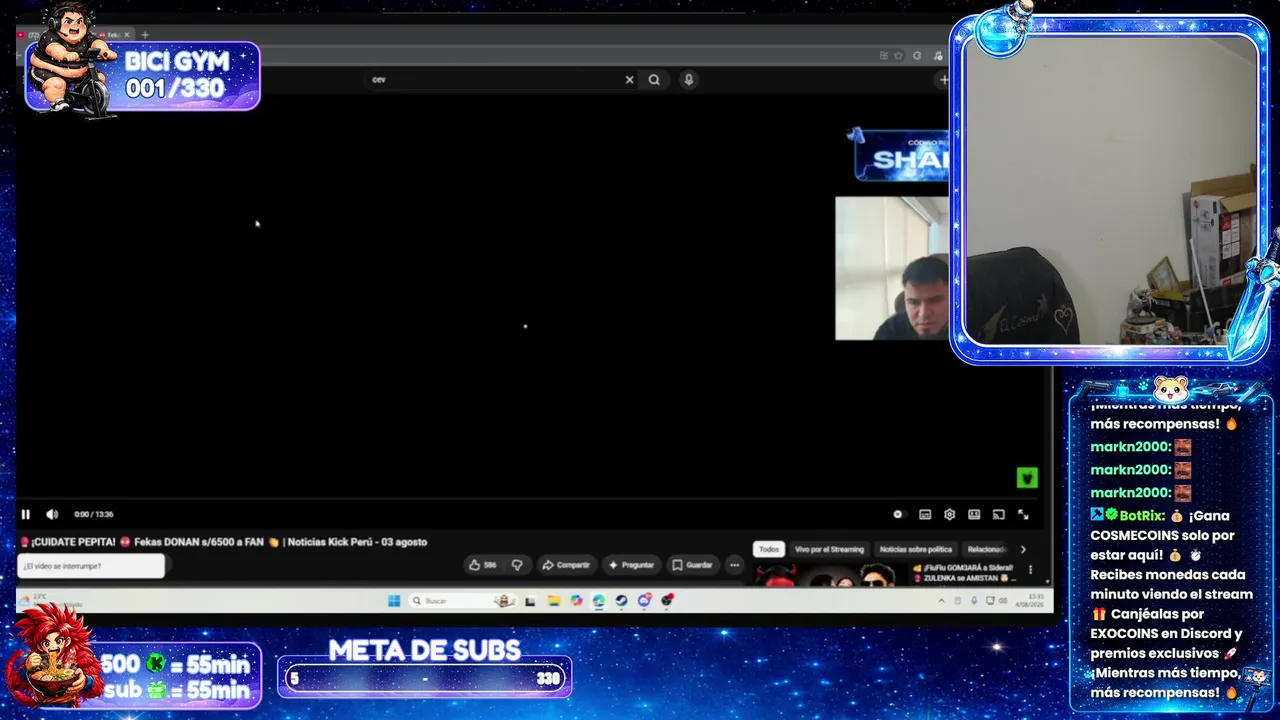Toggle subtitles in the video player
1280x720 pixels.
coord(925,514)
